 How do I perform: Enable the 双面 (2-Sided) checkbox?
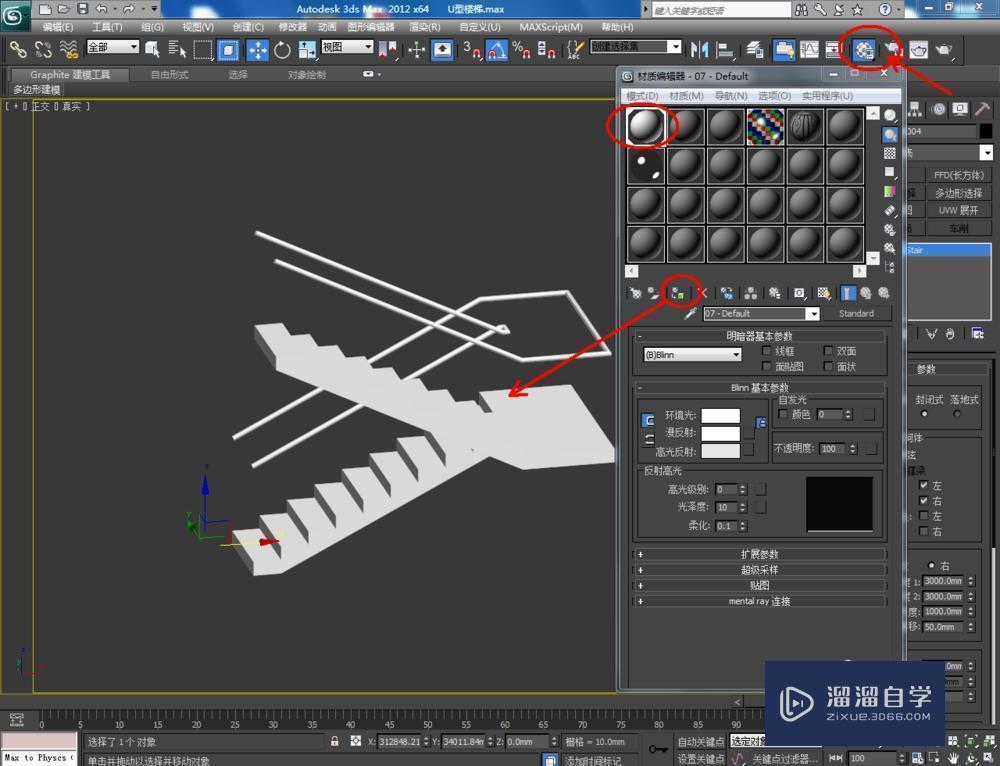point(828,351)
